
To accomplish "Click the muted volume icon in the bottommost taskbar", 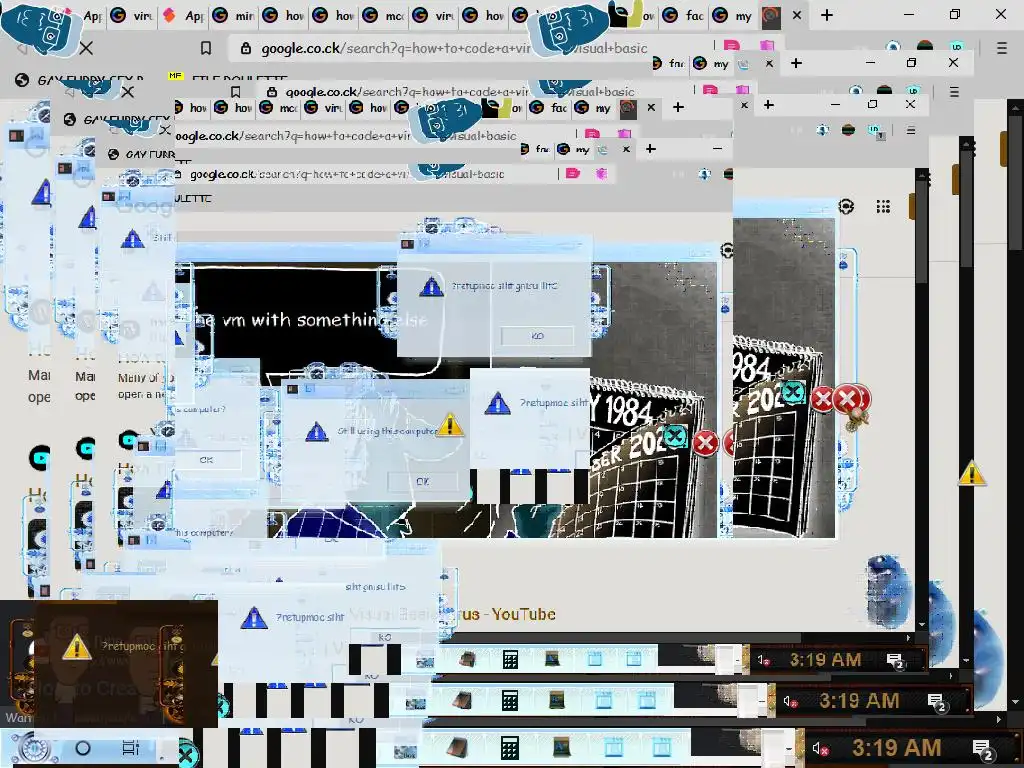I will tap(820, 748).
